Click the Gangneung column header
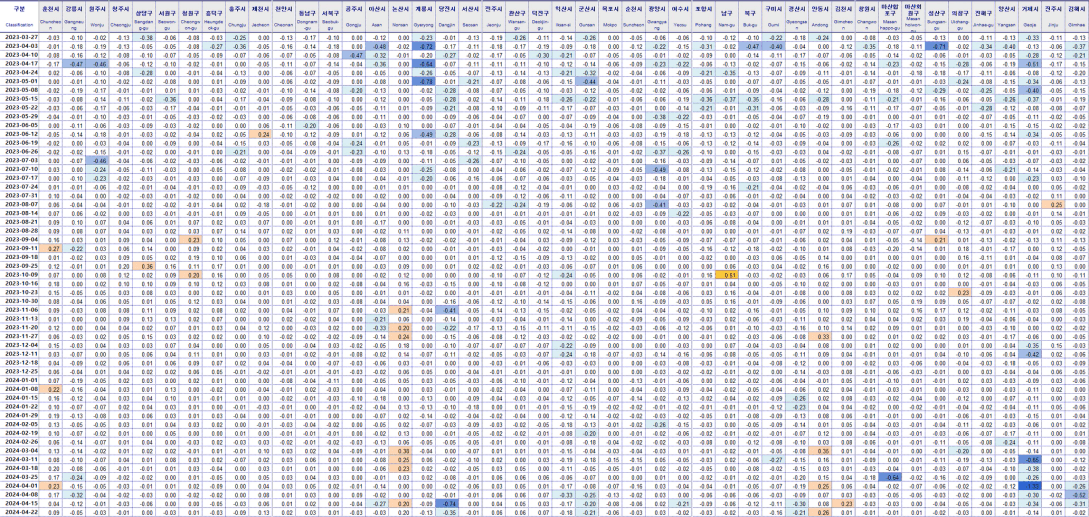This screenshot has height=517, width=1089. point(74,17)
